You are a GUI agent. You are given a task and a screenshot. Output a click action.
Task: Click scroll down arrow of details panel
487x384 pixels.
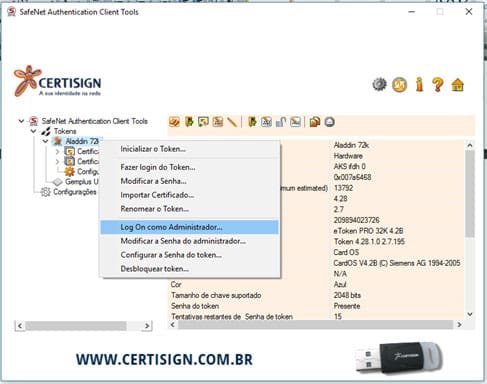(x=470, y=314)
